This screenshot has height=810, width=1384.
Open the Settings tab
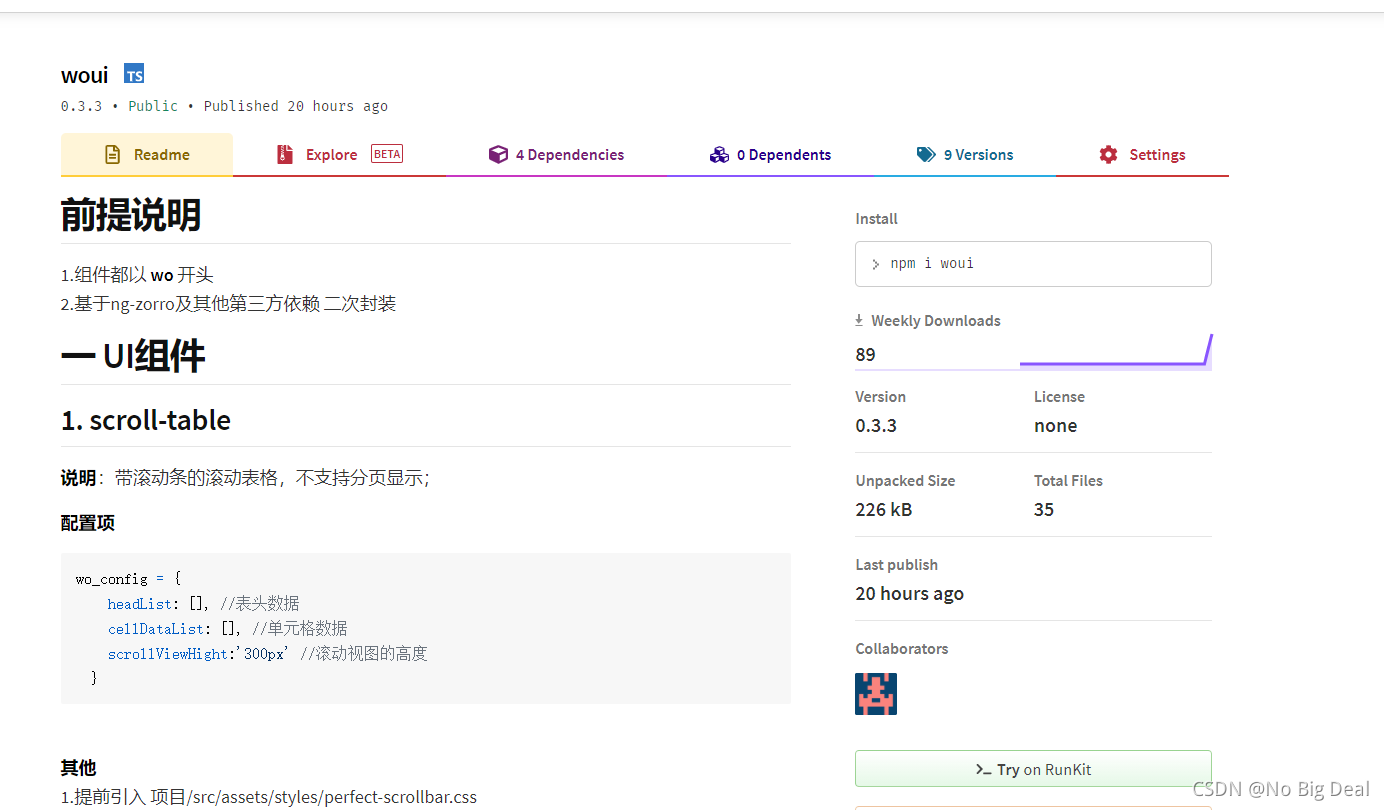tap(1142, 155)
